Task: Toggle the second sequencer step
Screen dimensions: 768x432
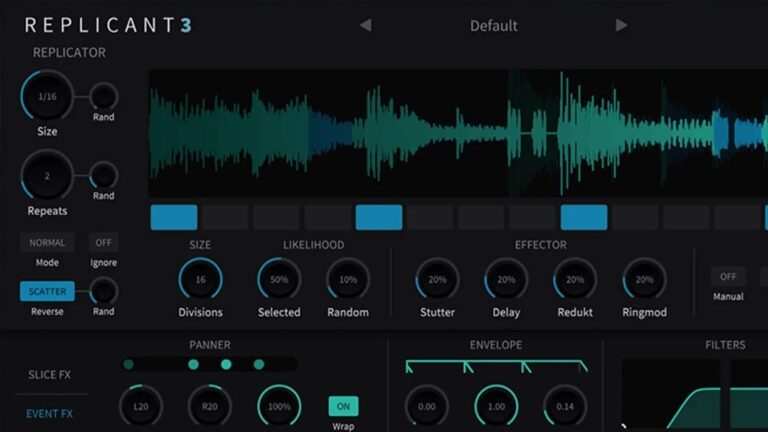Action: point(225,217)
